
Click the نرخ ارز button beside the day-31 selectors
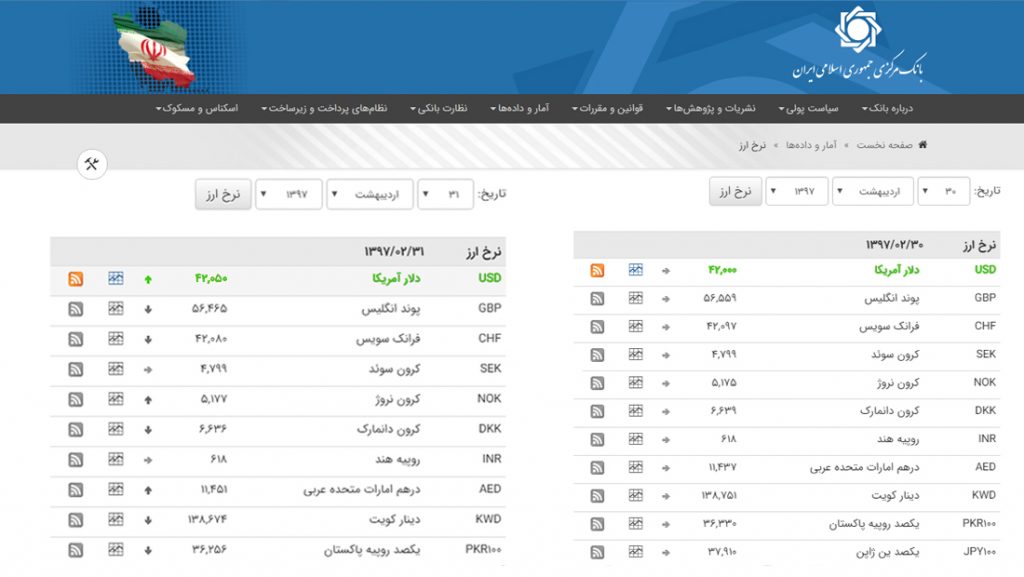click(223, 195)
